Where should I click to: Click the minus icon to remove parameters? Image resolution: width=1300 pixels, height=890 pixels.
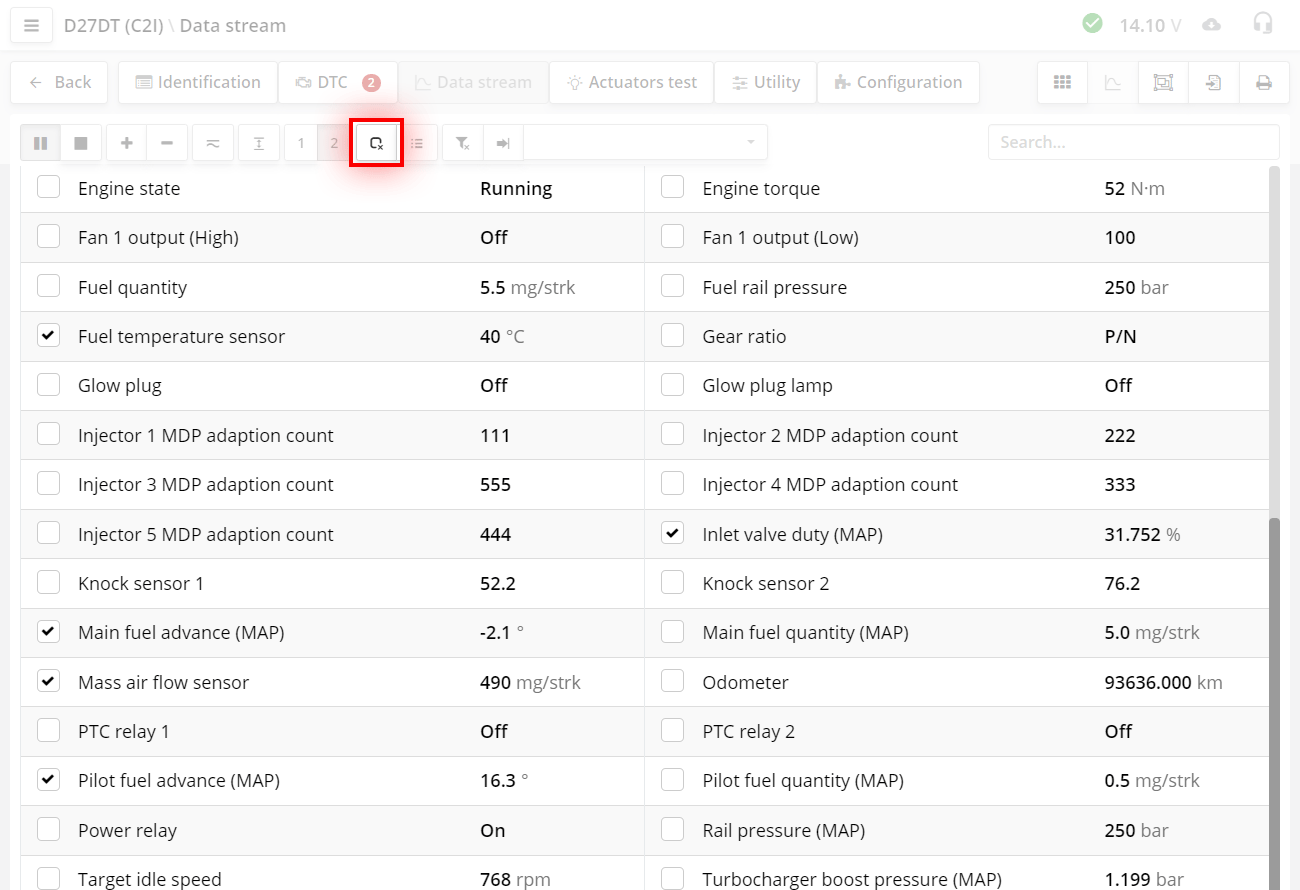coord(167,142)
